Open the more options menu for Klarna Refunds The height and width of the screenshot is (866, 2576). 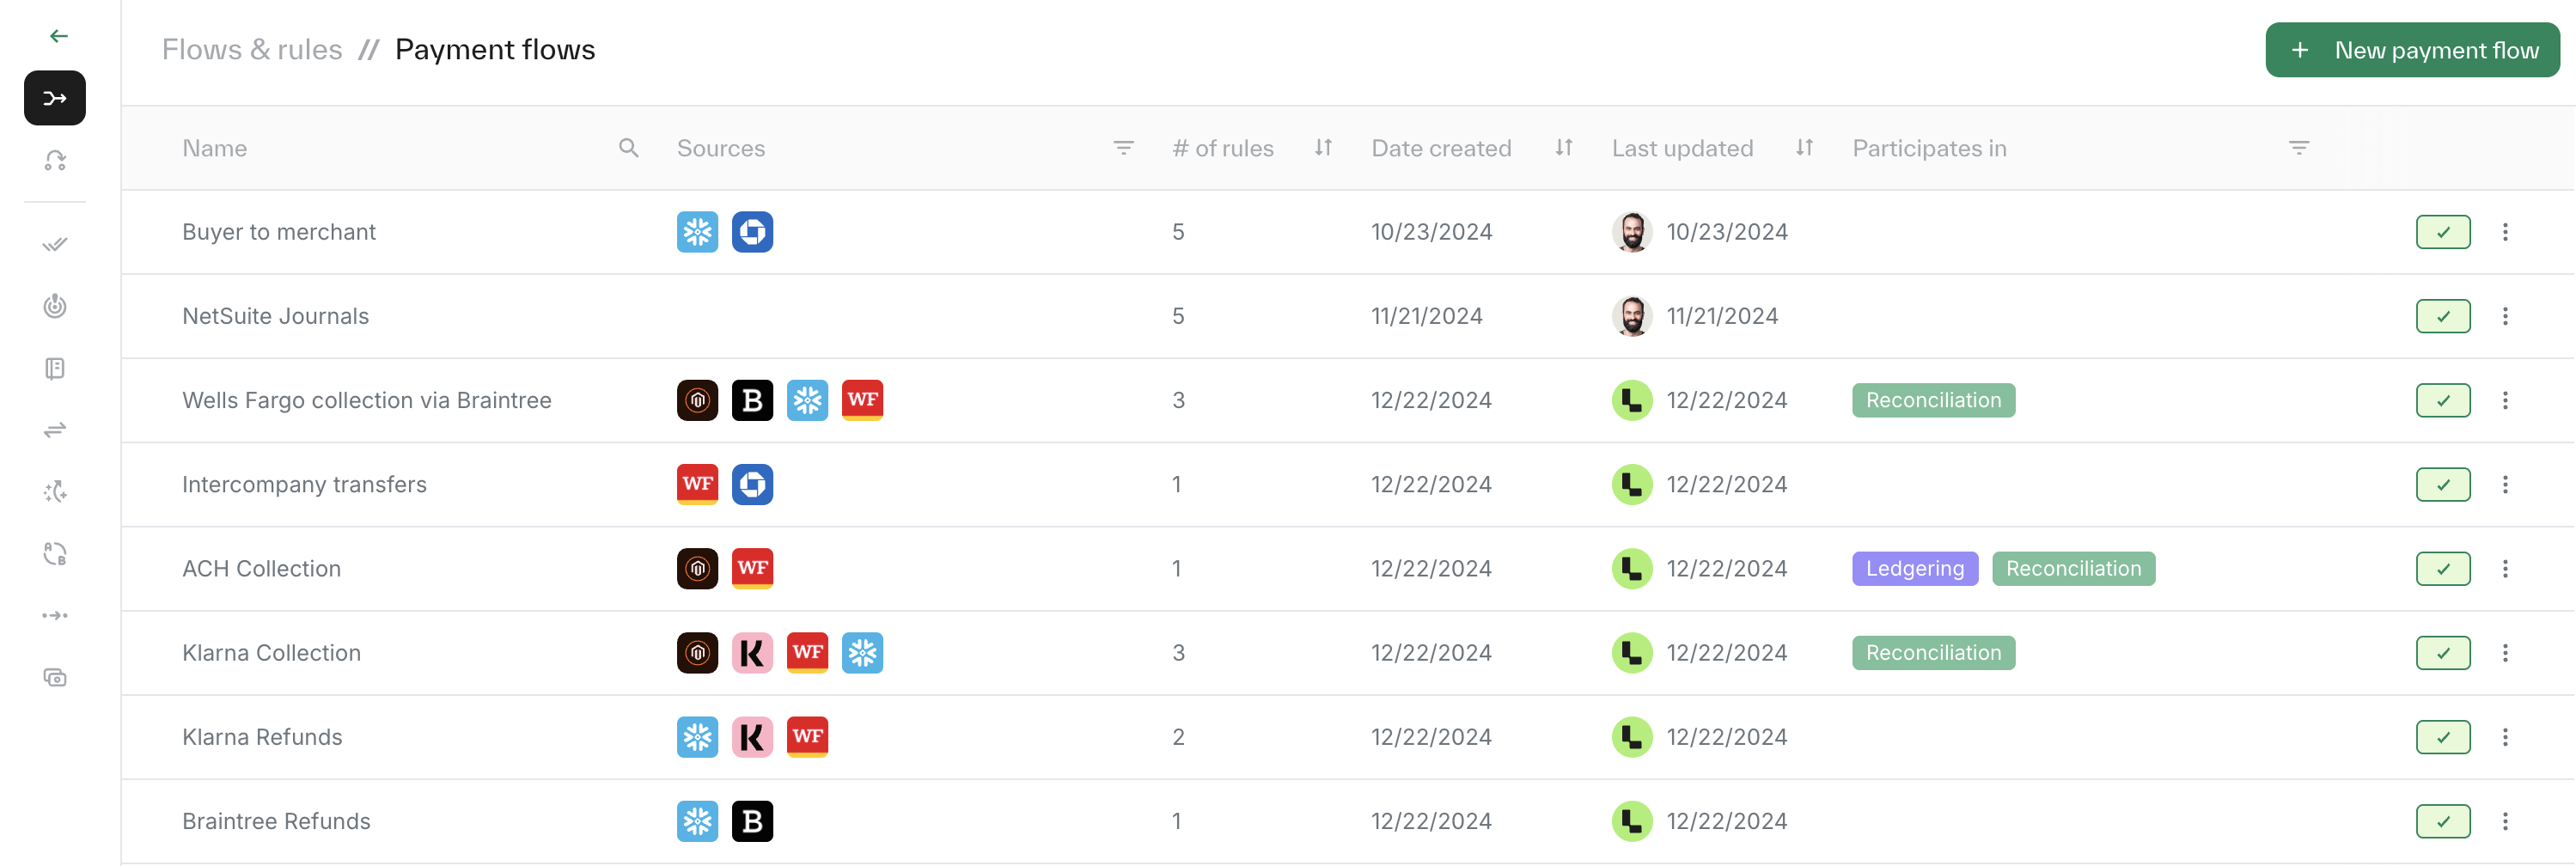2504,737
